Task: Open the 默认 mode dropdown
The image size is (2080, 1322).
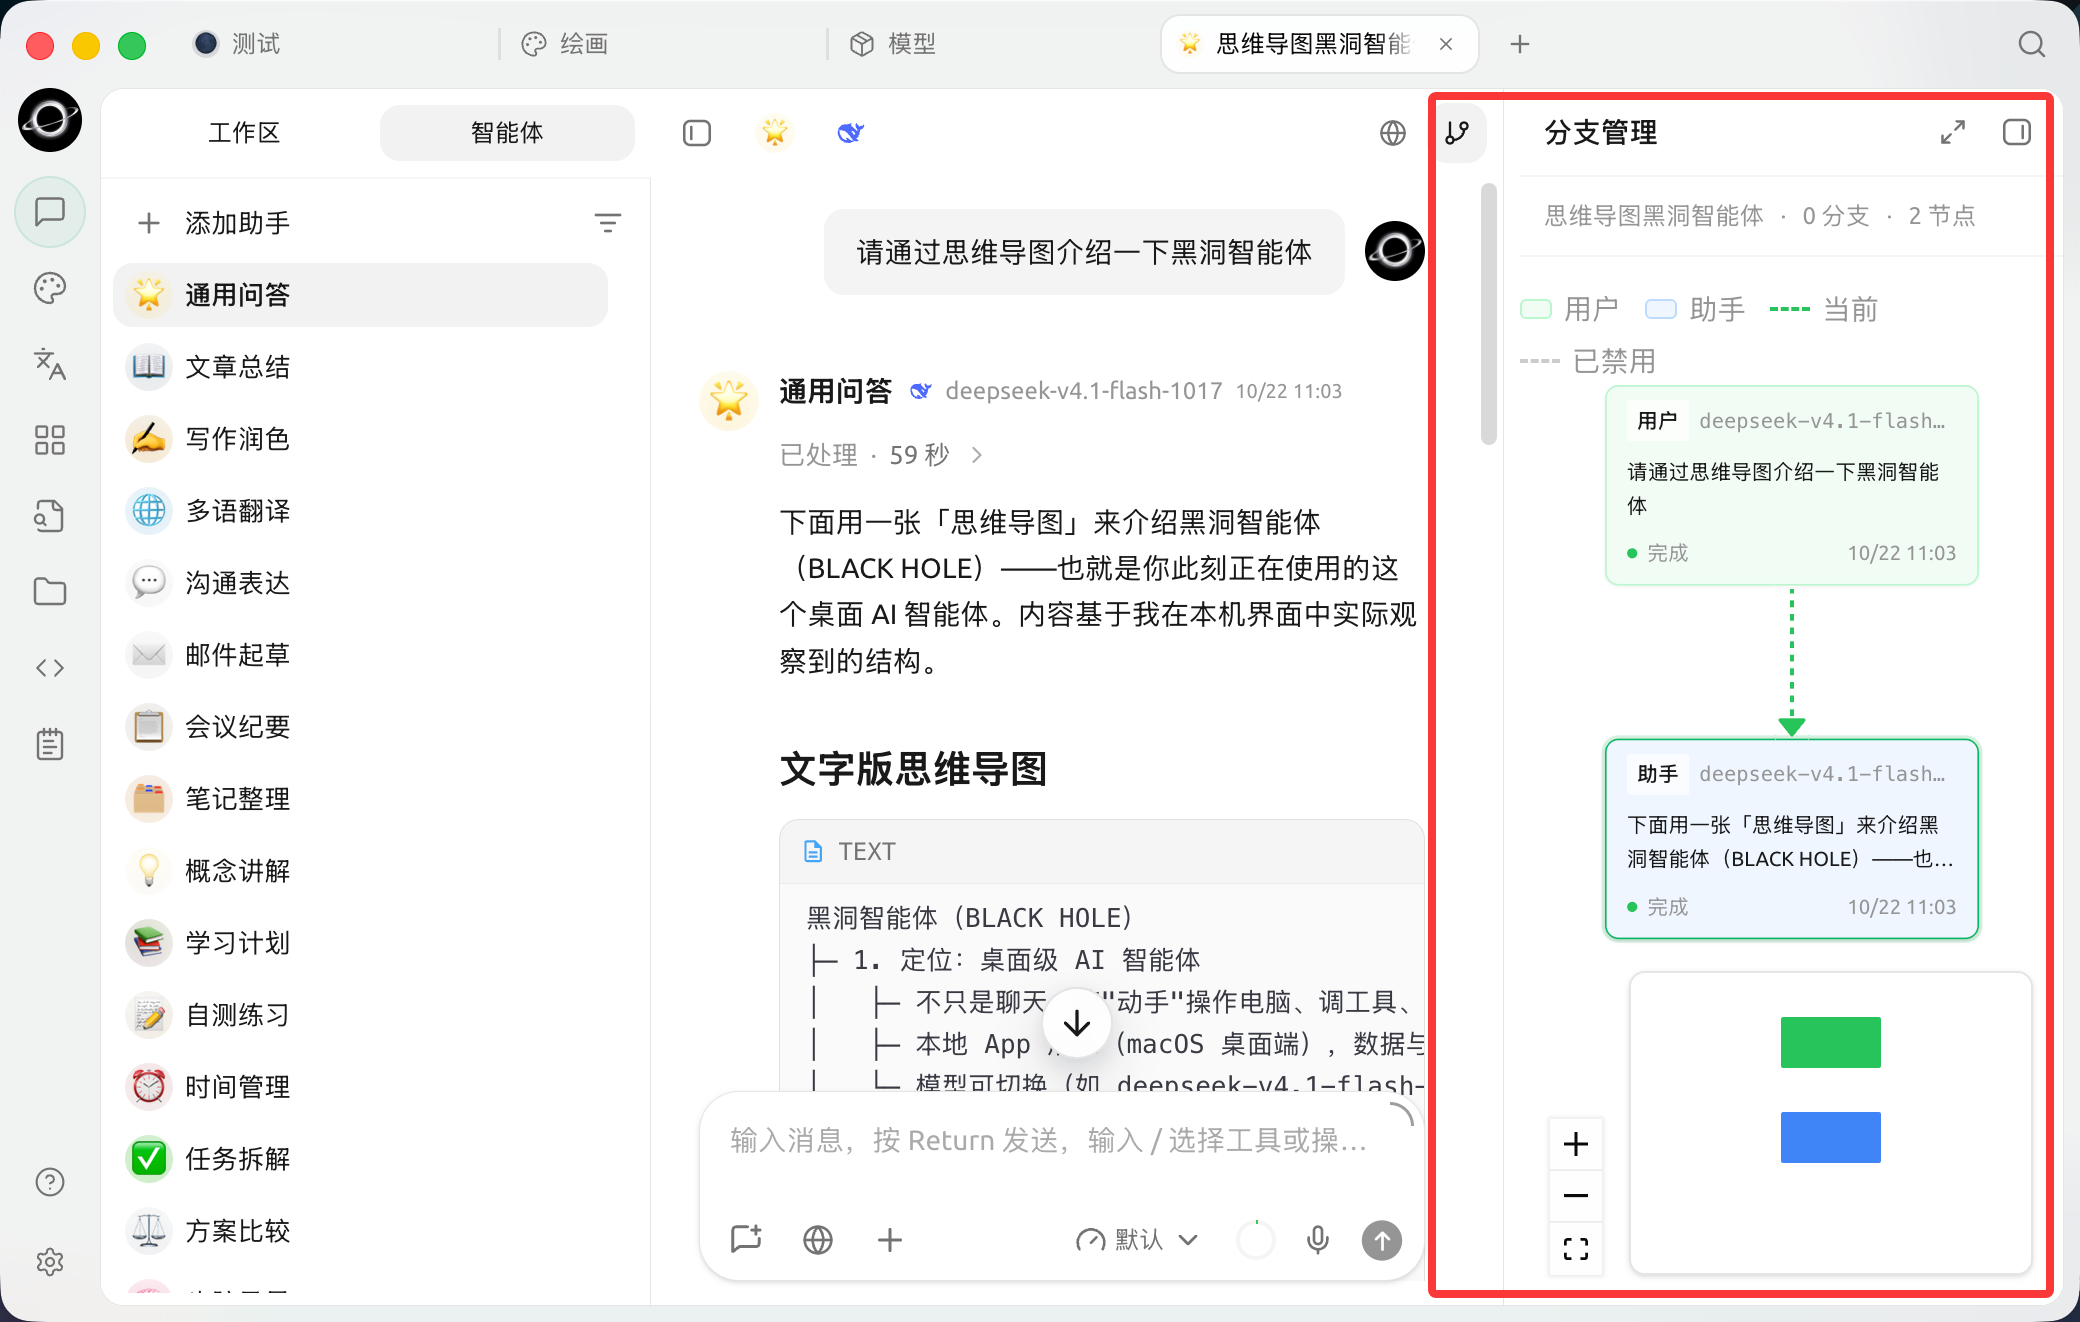Action: click(1137, 1240)
